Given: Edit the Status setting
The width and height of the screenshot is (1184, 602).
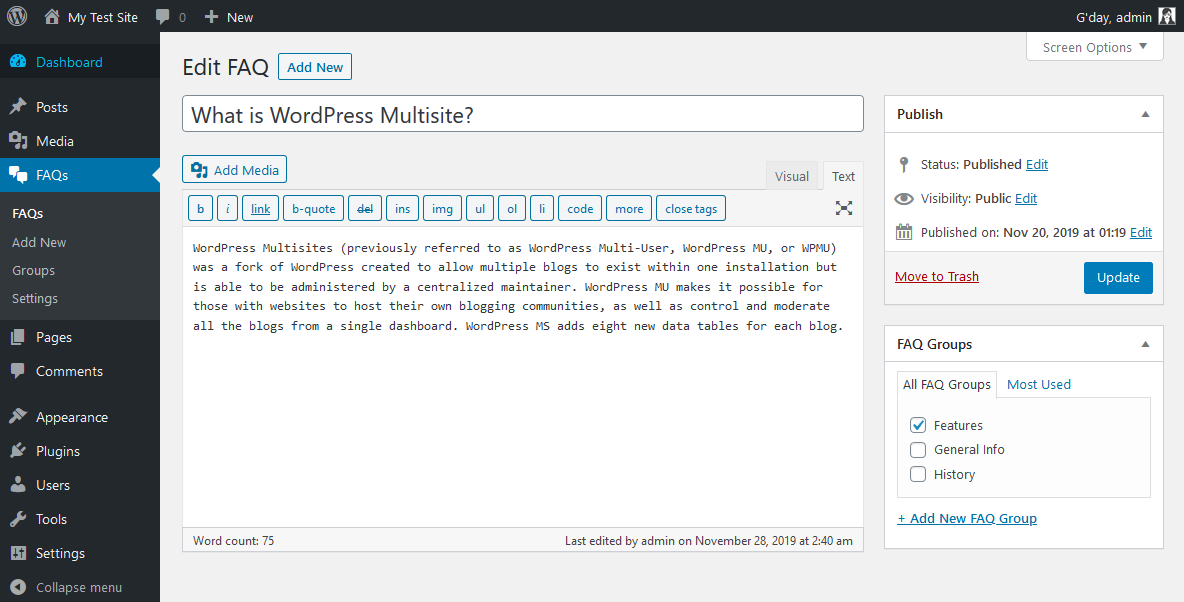Looking at the screenshot, I should [1037, 164].
